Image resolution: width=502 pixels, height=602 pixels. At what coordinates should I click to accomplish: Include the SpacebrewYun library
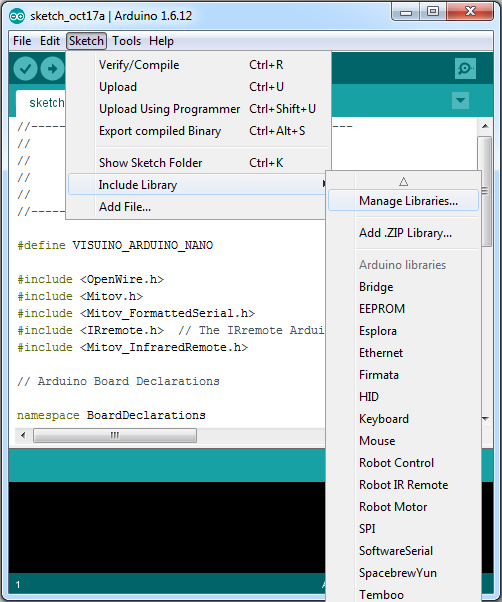point(403,573)
